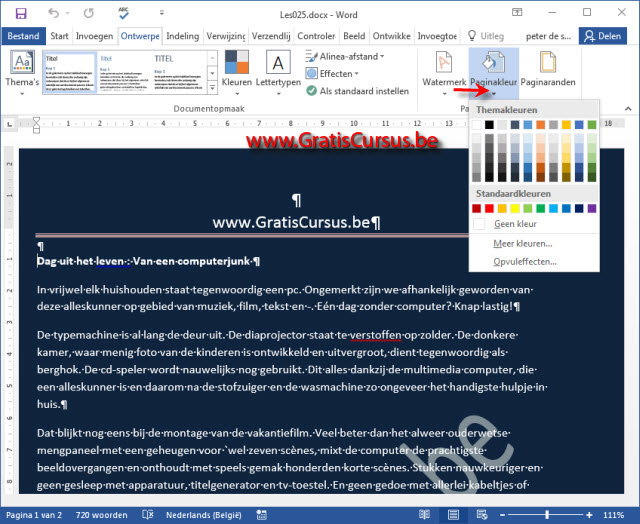640x524 pixels.
Task: Switch to the Verwijzingen tab
Action: (x=226, y=36)
